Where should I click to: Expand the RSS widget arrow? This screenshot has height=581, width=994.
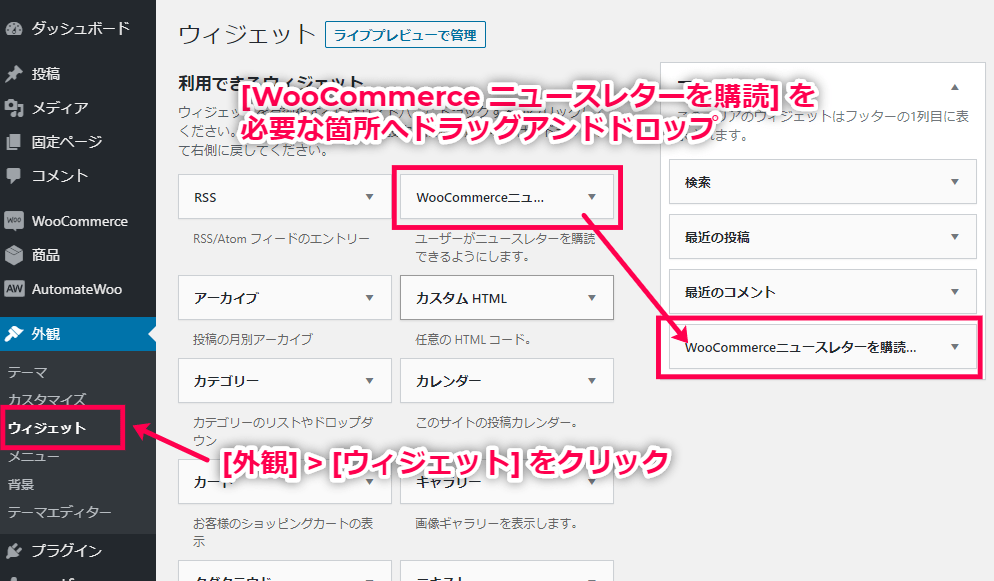click(x=370, y=197)
